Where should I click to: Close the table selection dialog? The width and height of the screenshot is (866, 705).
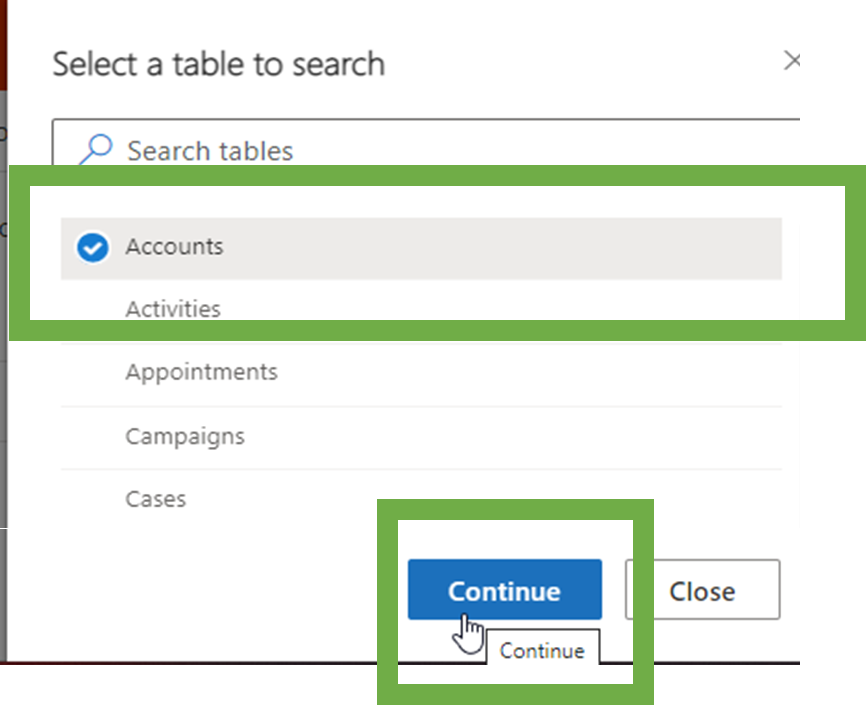point(701,590)
